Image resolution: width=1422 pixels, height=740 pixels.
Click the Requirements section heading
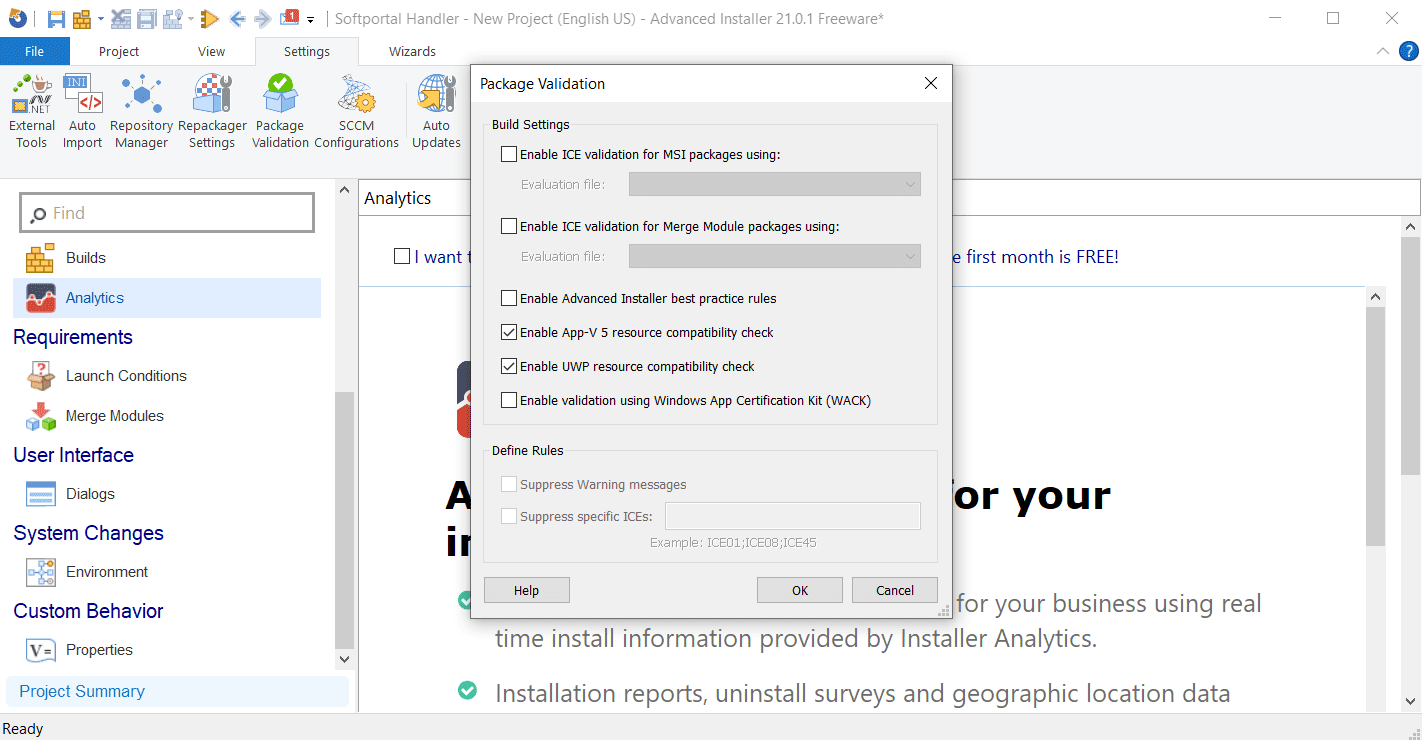(73, 337)
